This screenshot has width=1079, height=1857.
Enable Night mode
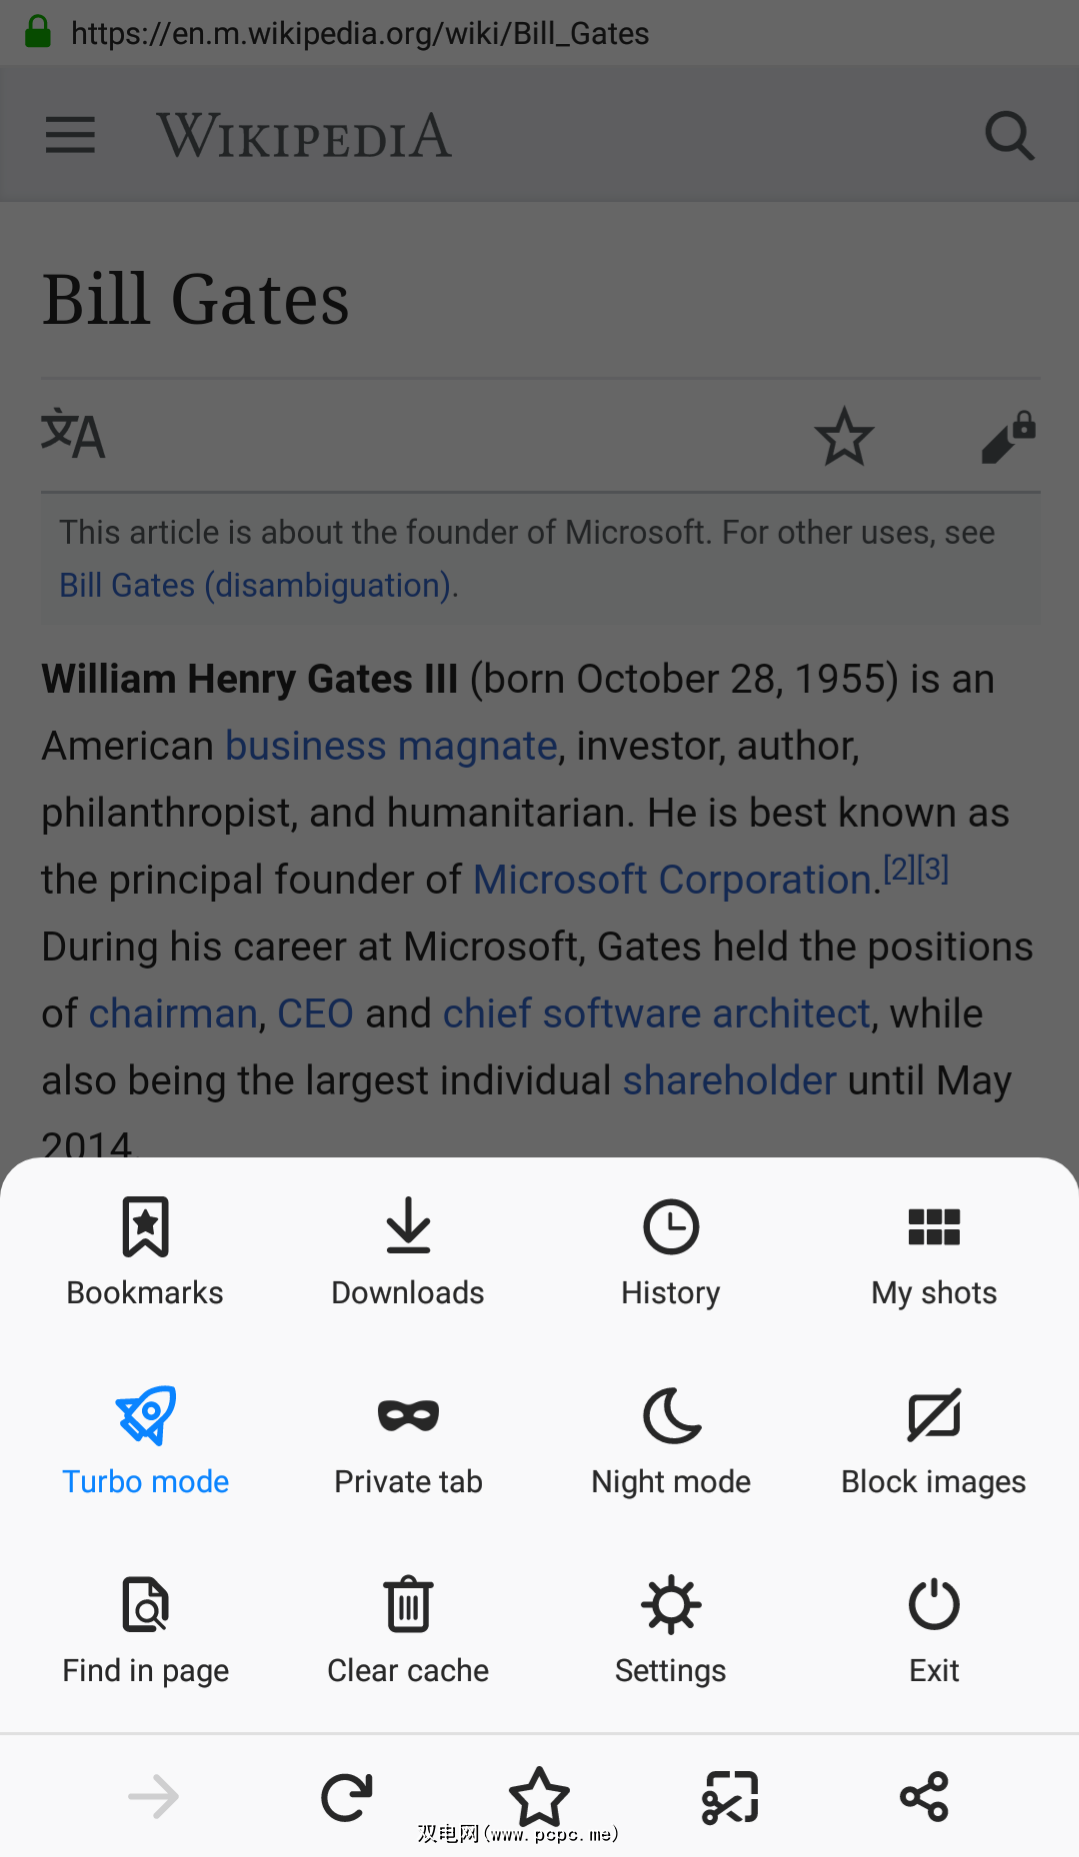pyautogui.click(x=670, y=1439)
